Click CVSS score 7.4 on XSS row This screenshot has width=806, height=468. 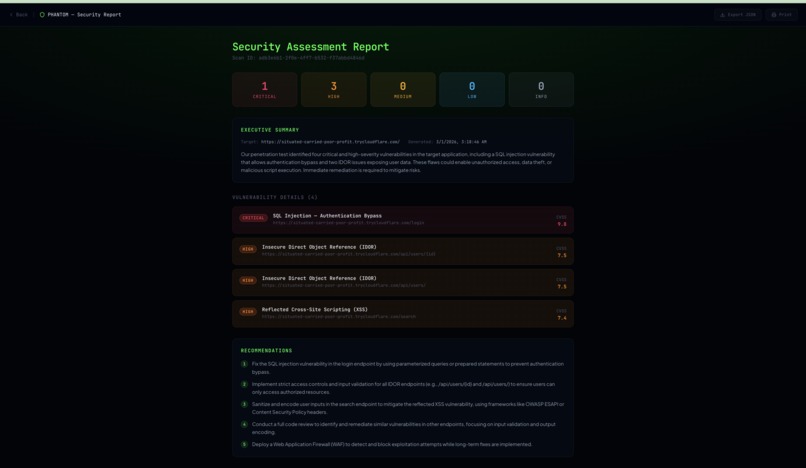pyautogui.click(x=562, y=318)
